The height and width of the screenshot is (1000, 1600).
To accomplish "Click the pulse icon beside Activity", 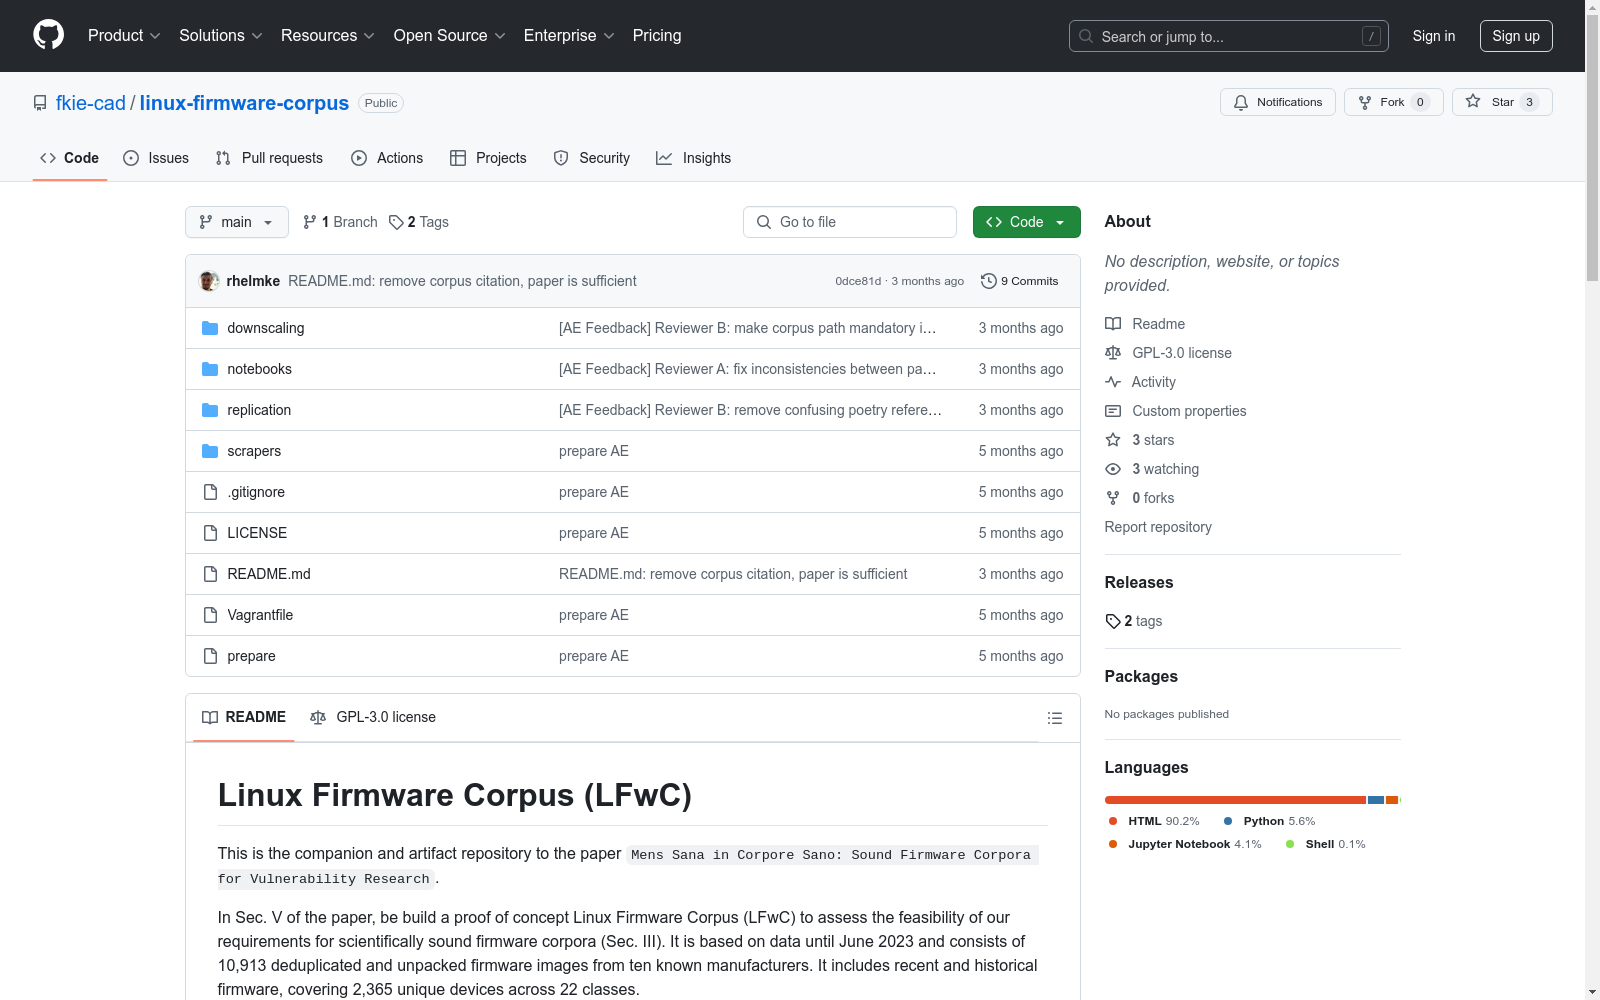I will click(1113, 382).
